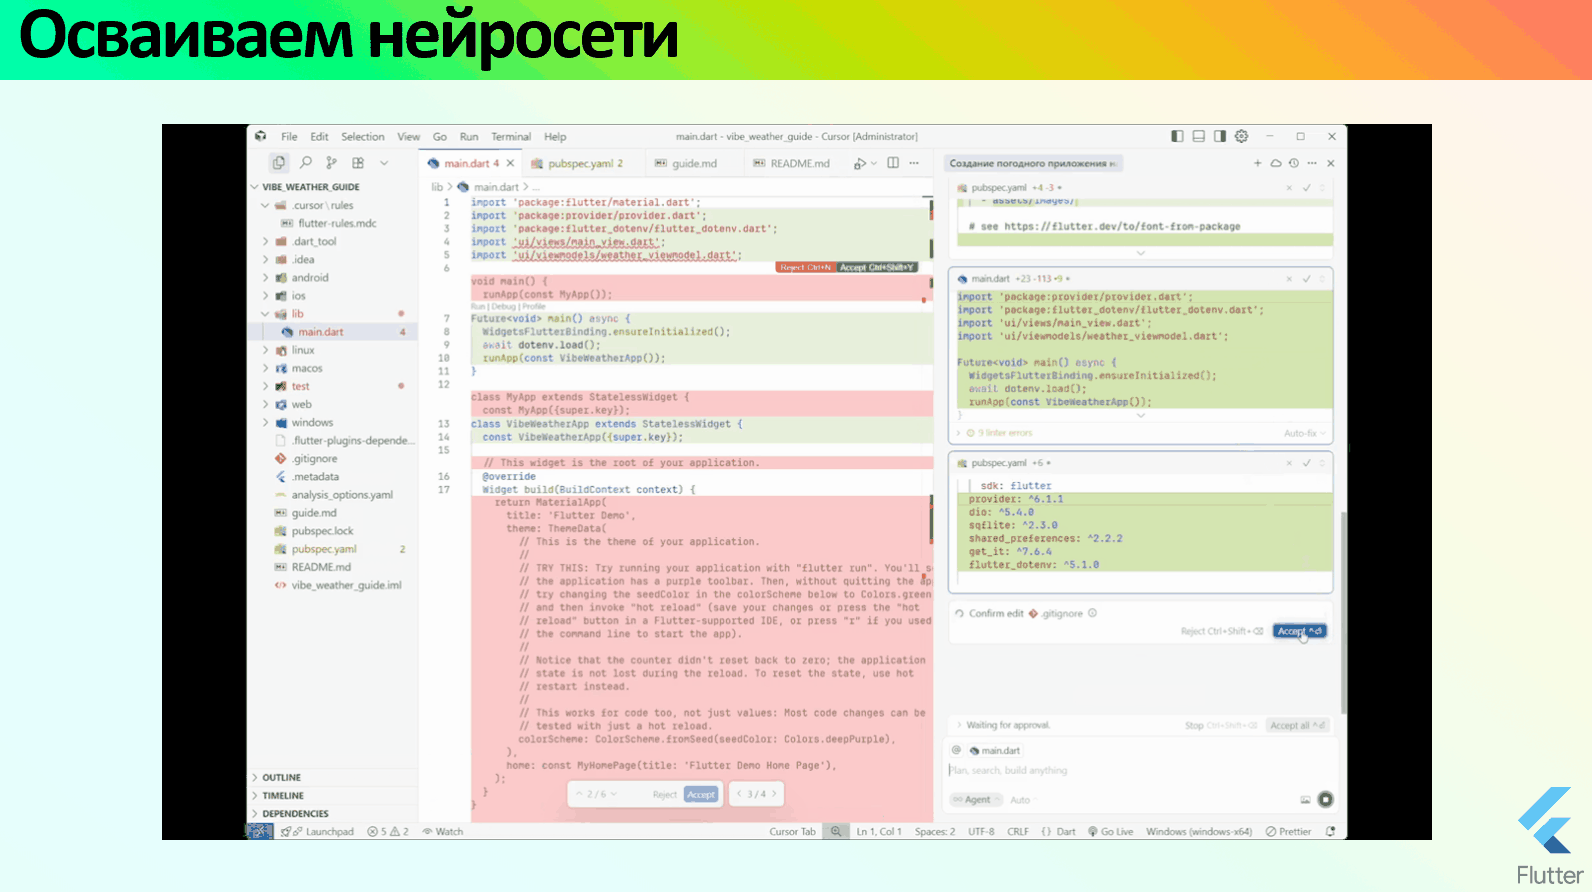Click Accept all button in chat
The width and height of the screenshot is (1592, 892).
pyautogui.click(x=1297, y=725)
